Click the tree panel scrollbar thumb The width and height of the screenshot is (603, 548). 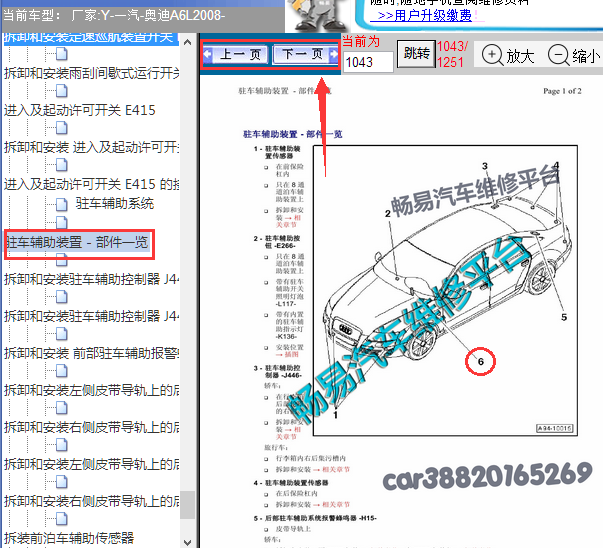click(187, 505)
